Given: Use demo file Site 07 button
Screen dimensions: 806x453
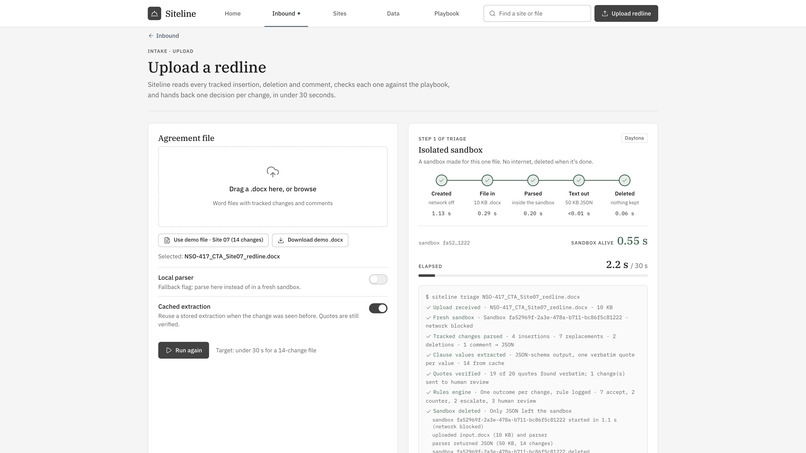Looking at the screenshot, I should click(x=213, y=240).
